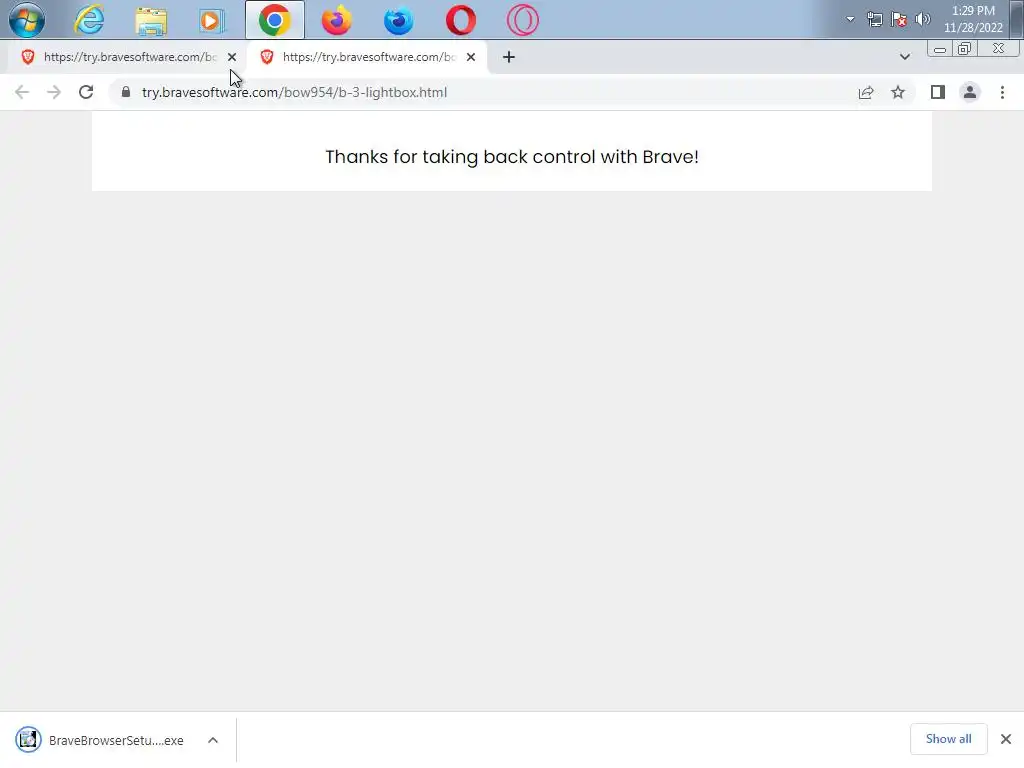Open a new tab with plus button
Image resolution: width=1024 pixels, height=768 pixels.
(x=509, y=57)
